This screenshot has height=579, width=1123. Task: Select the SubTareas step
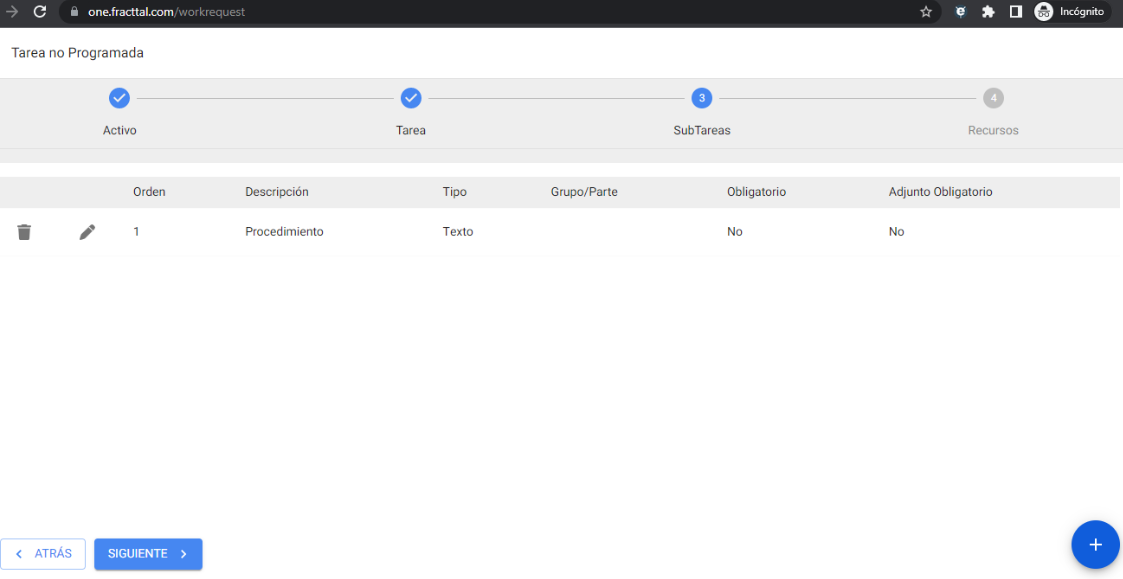tap(702, 98)
